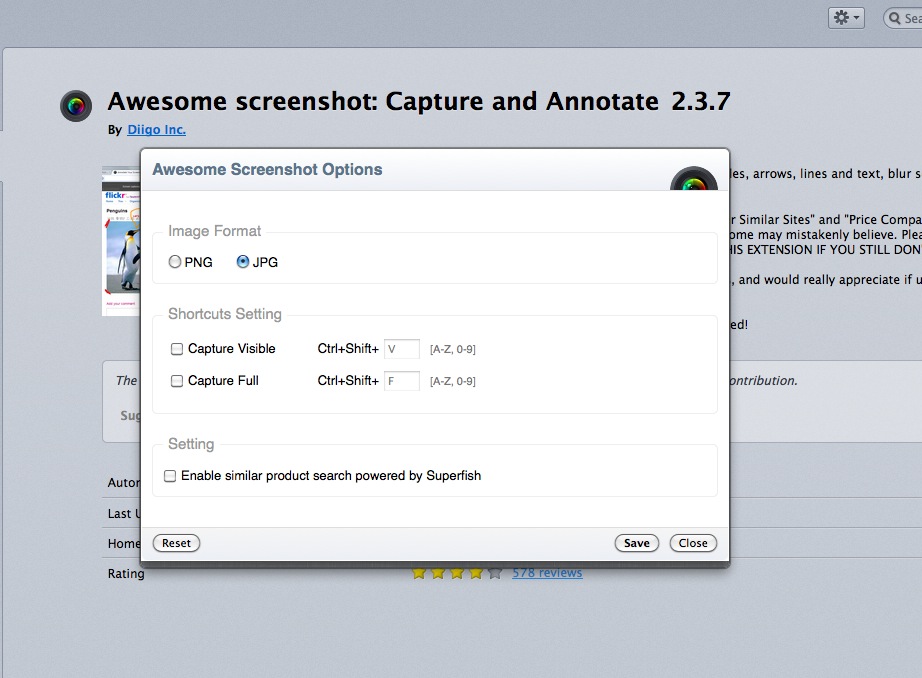Save the screenshot options
Viewport: 922px width, 678px height.
pos(637,543)
